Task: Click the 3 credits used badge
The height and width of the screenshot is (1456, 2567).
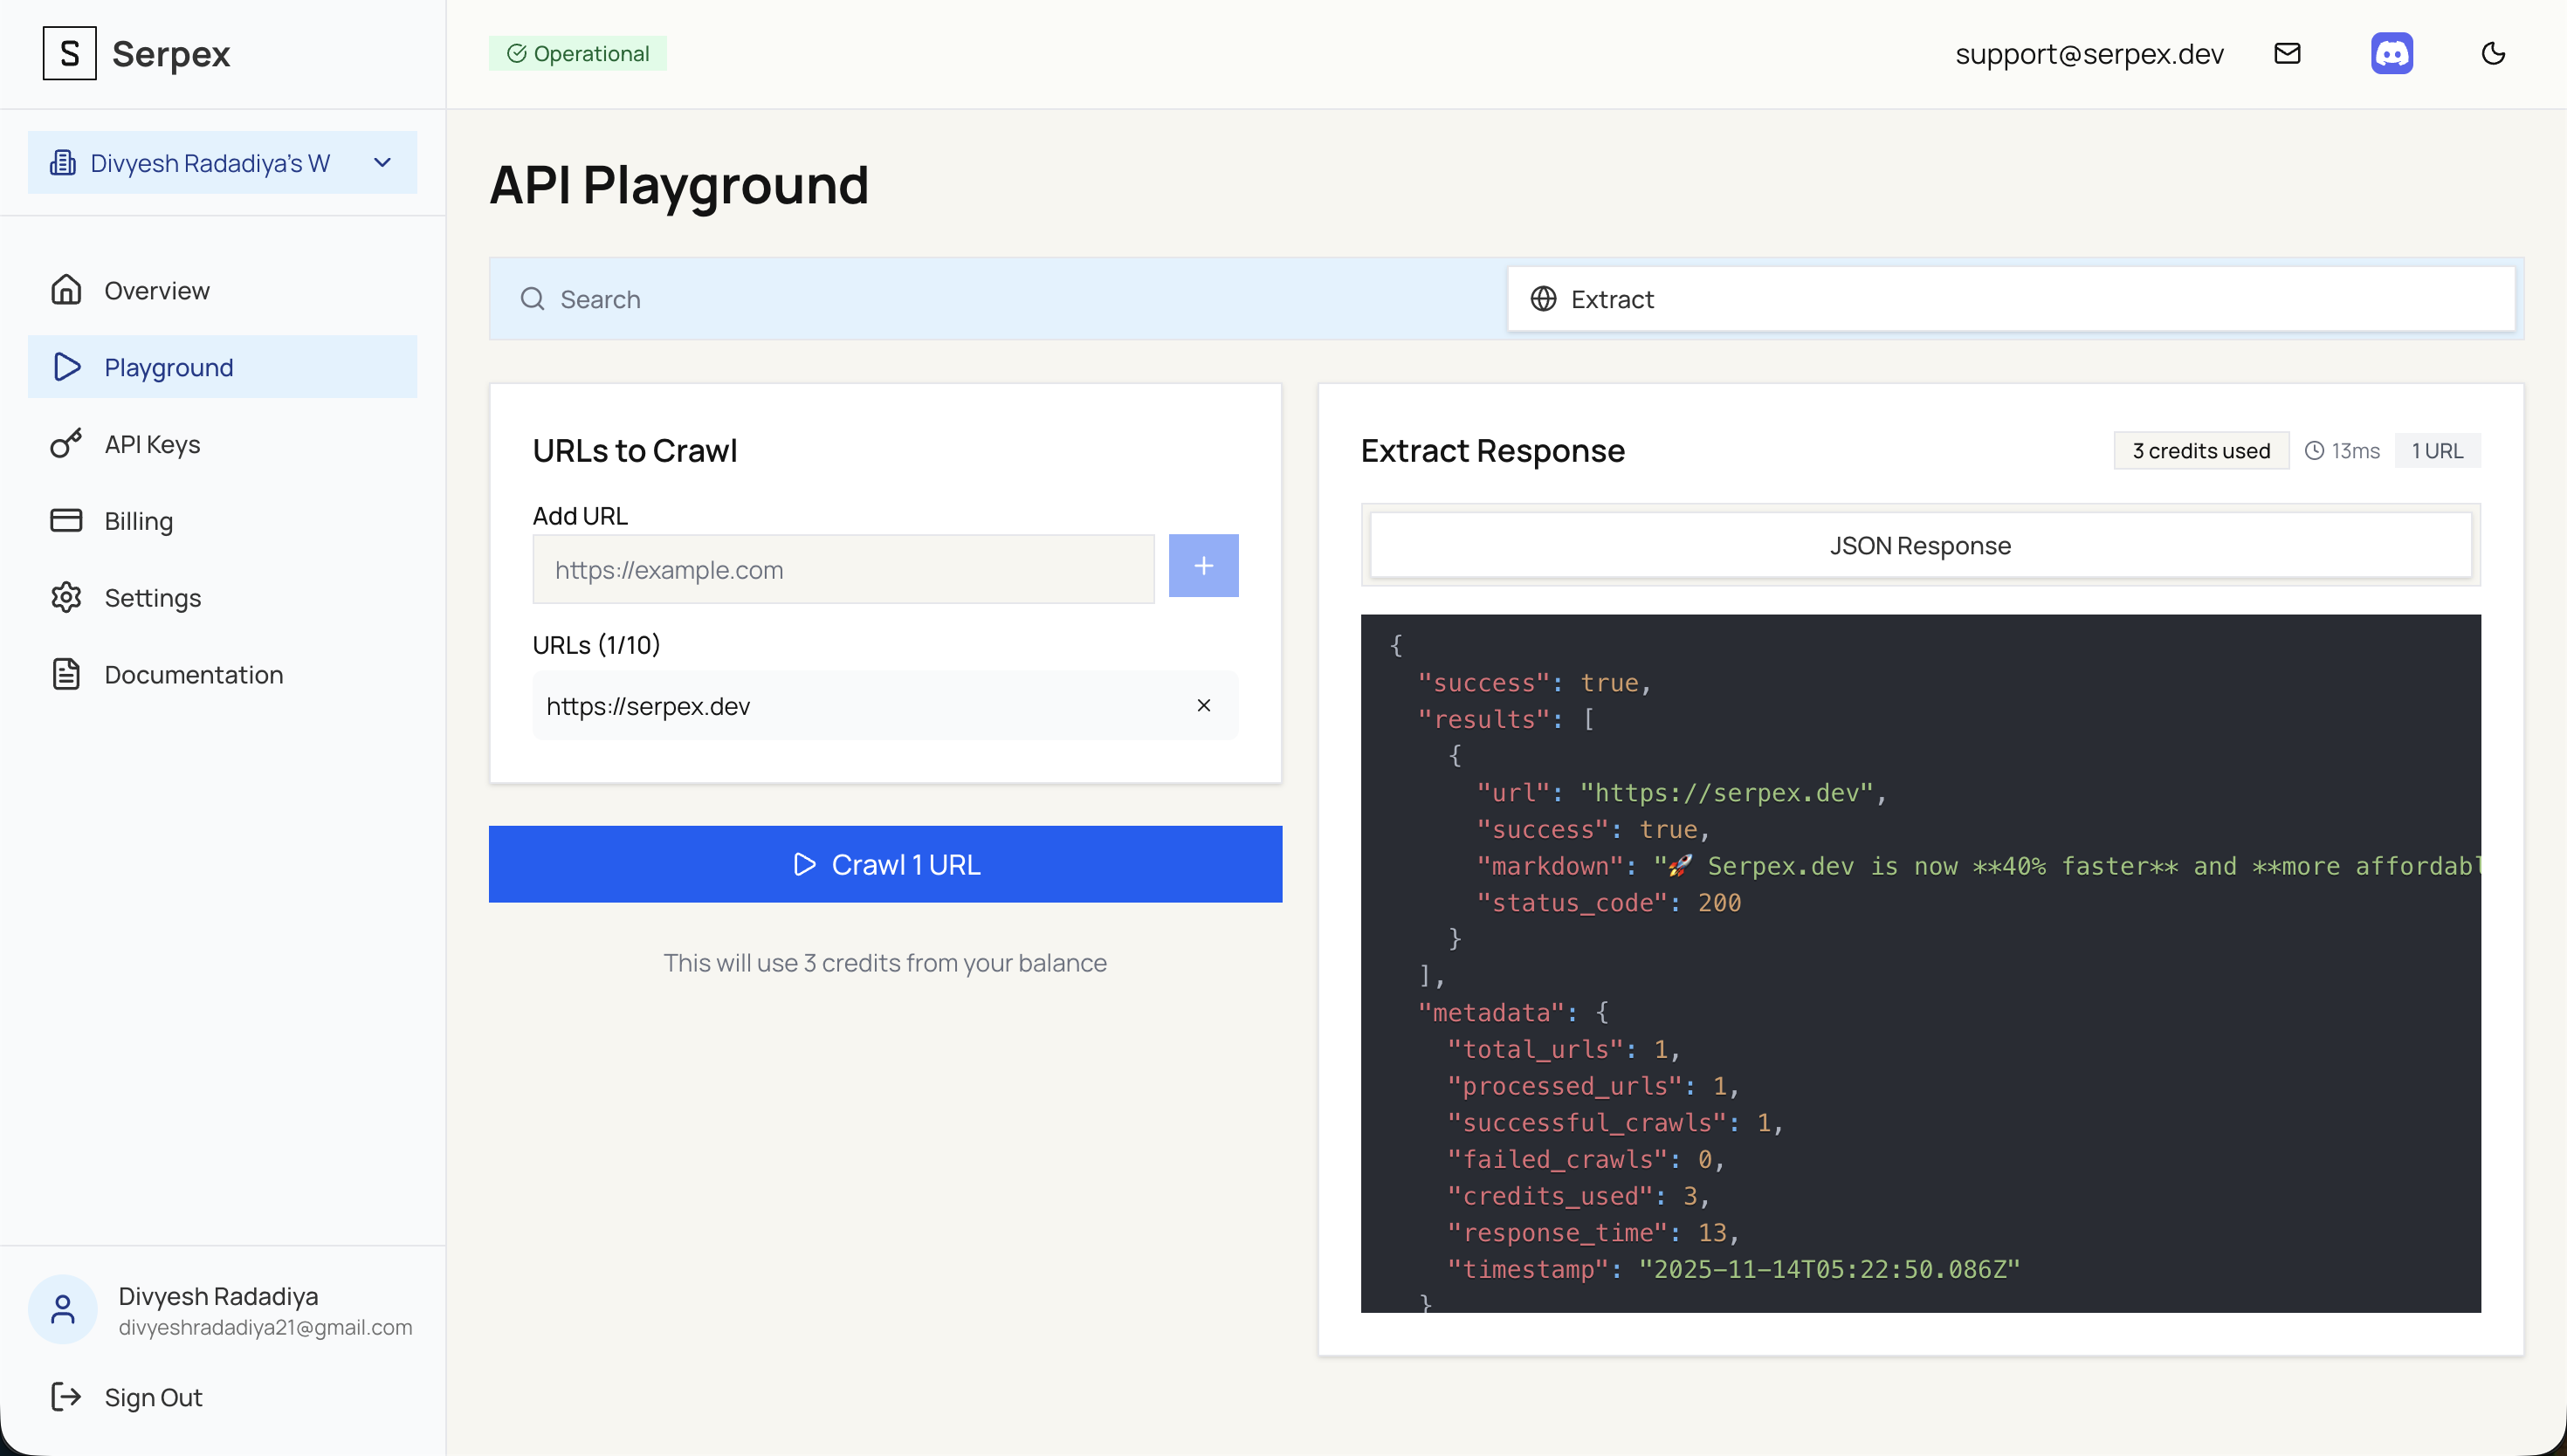Action: click(2201, 450)
